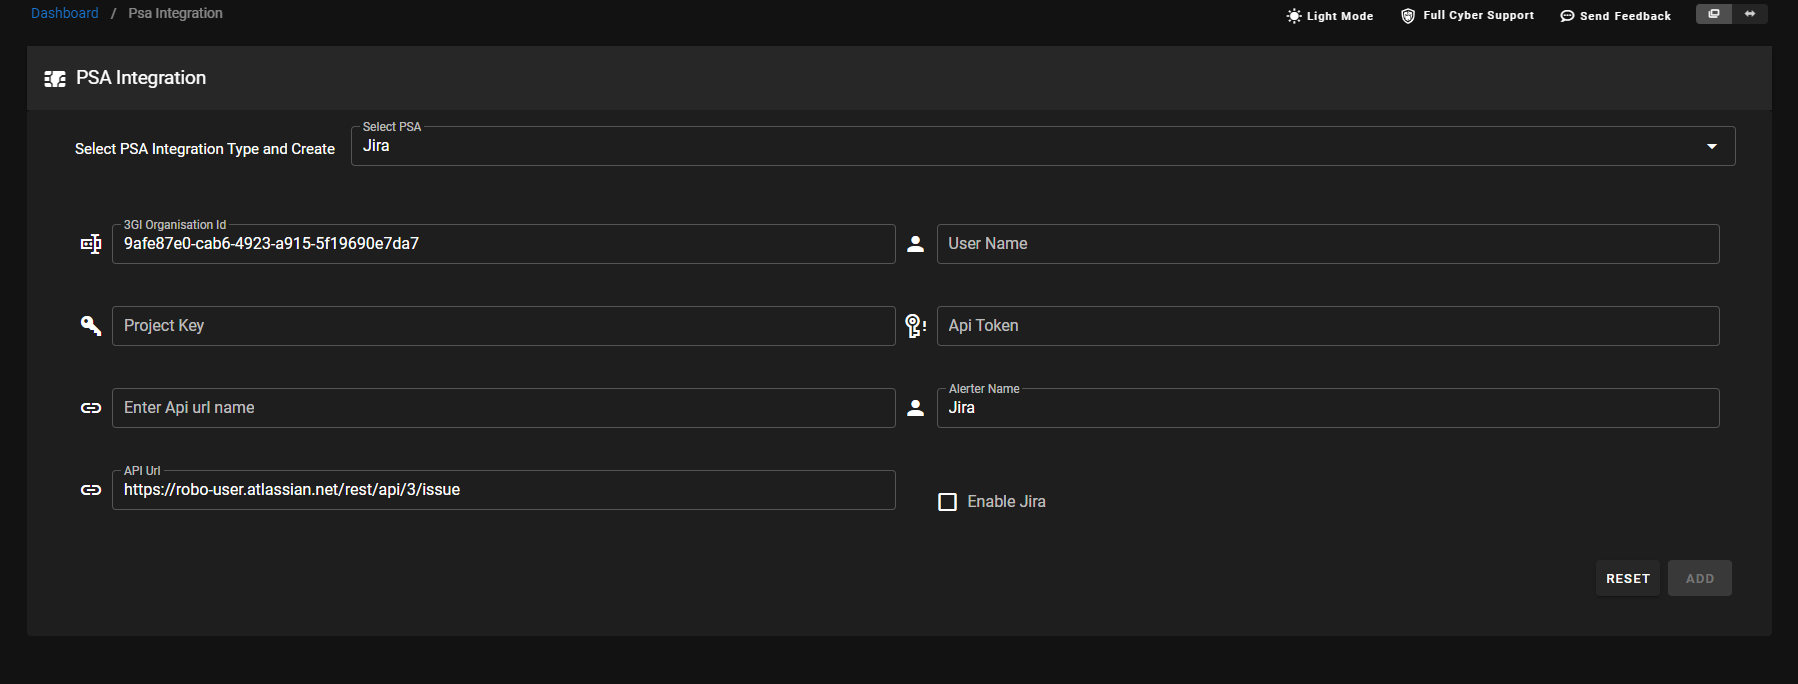The image size is (1798, 684).
Task: Focus the Project Key input field
Action: point(504,326)
